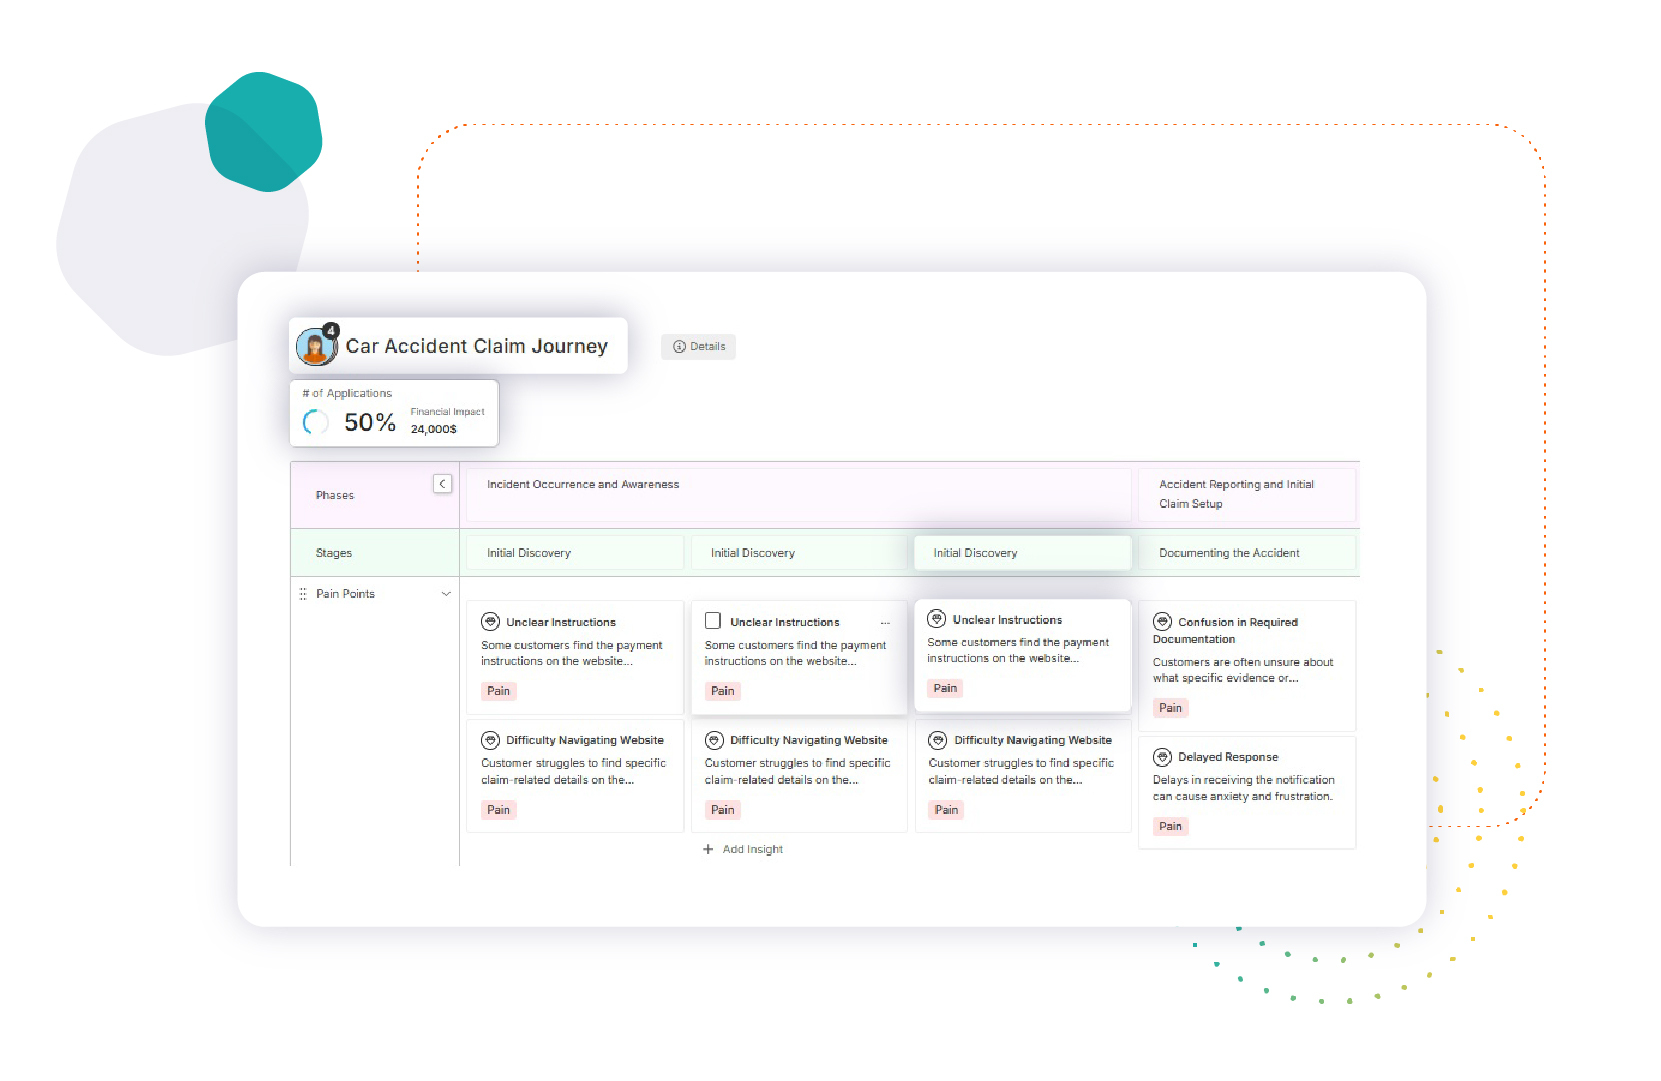Image resolution: width=1661 pixels, height=1081 pixels.
Task: Click the Delayed Response card icon
Action: (x=1162, y=757)
